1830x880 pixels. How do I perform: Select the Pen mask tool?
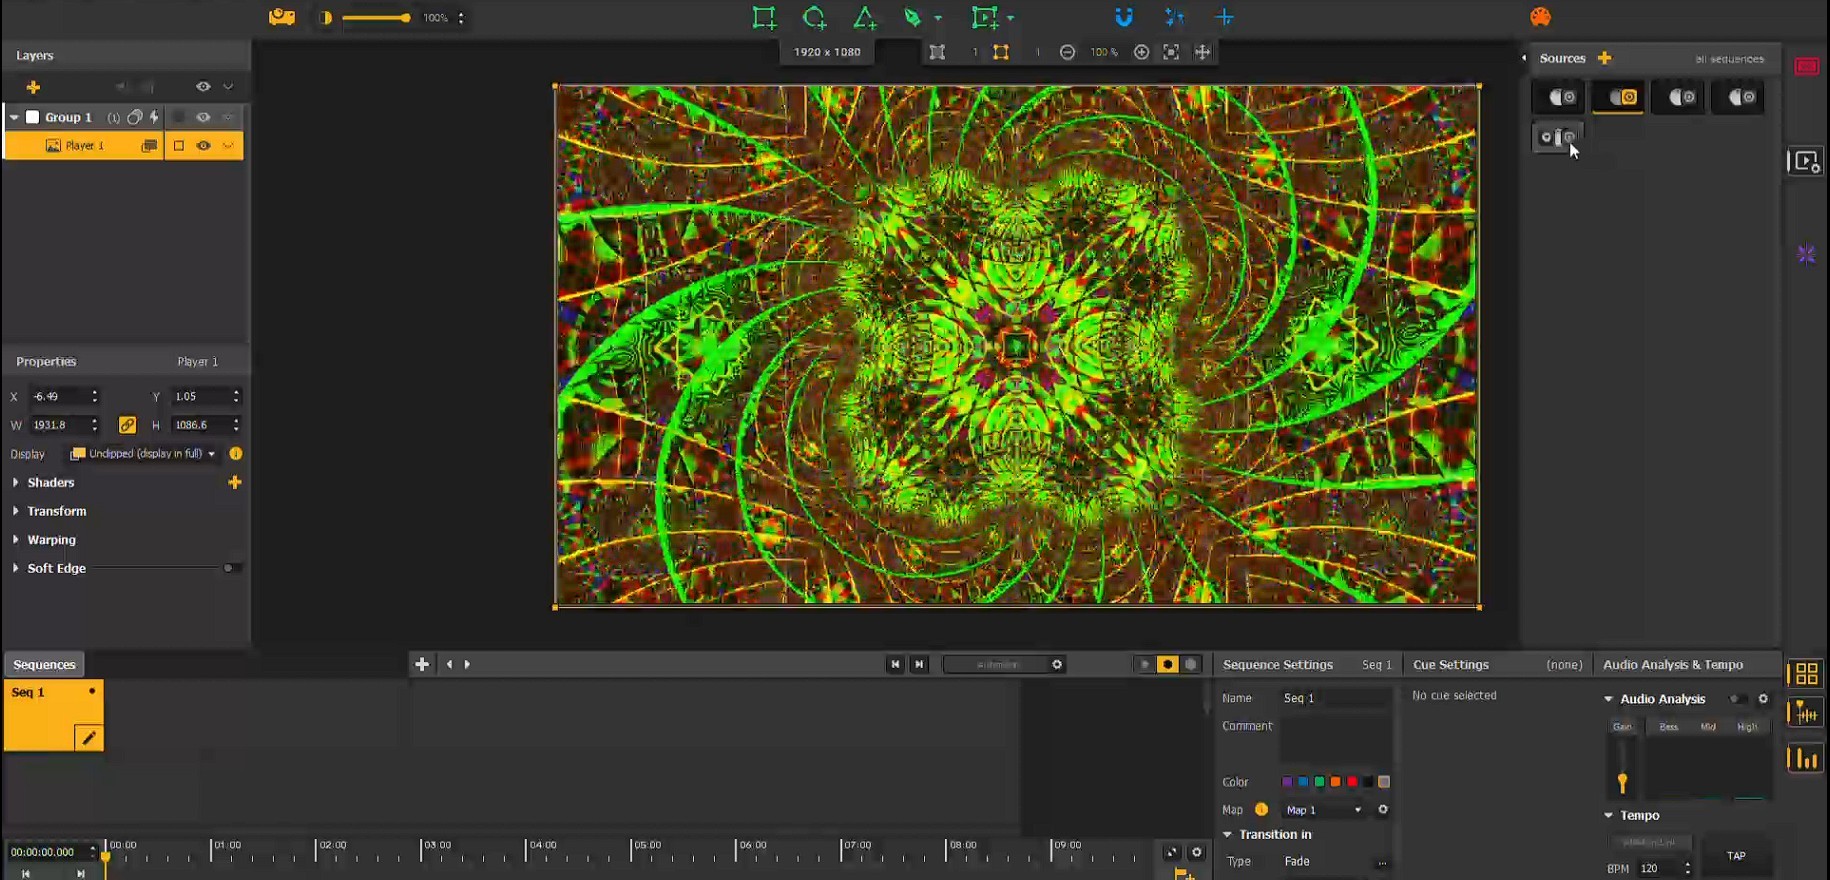(x=912, y=17)
